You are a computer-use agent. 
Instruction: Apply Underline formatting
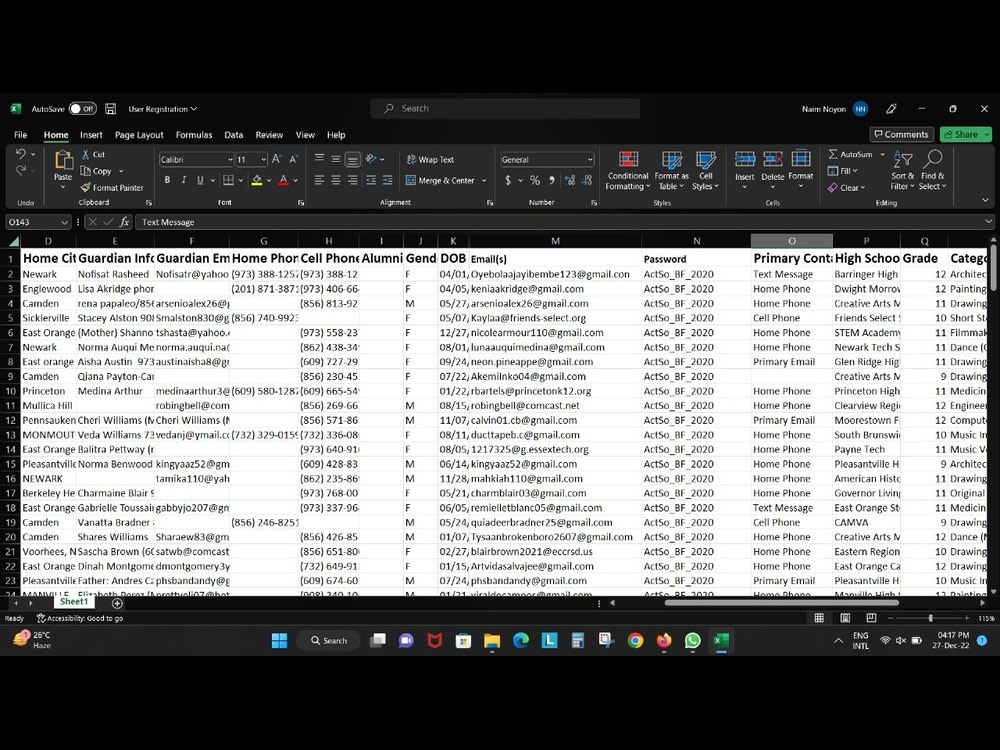200,180
